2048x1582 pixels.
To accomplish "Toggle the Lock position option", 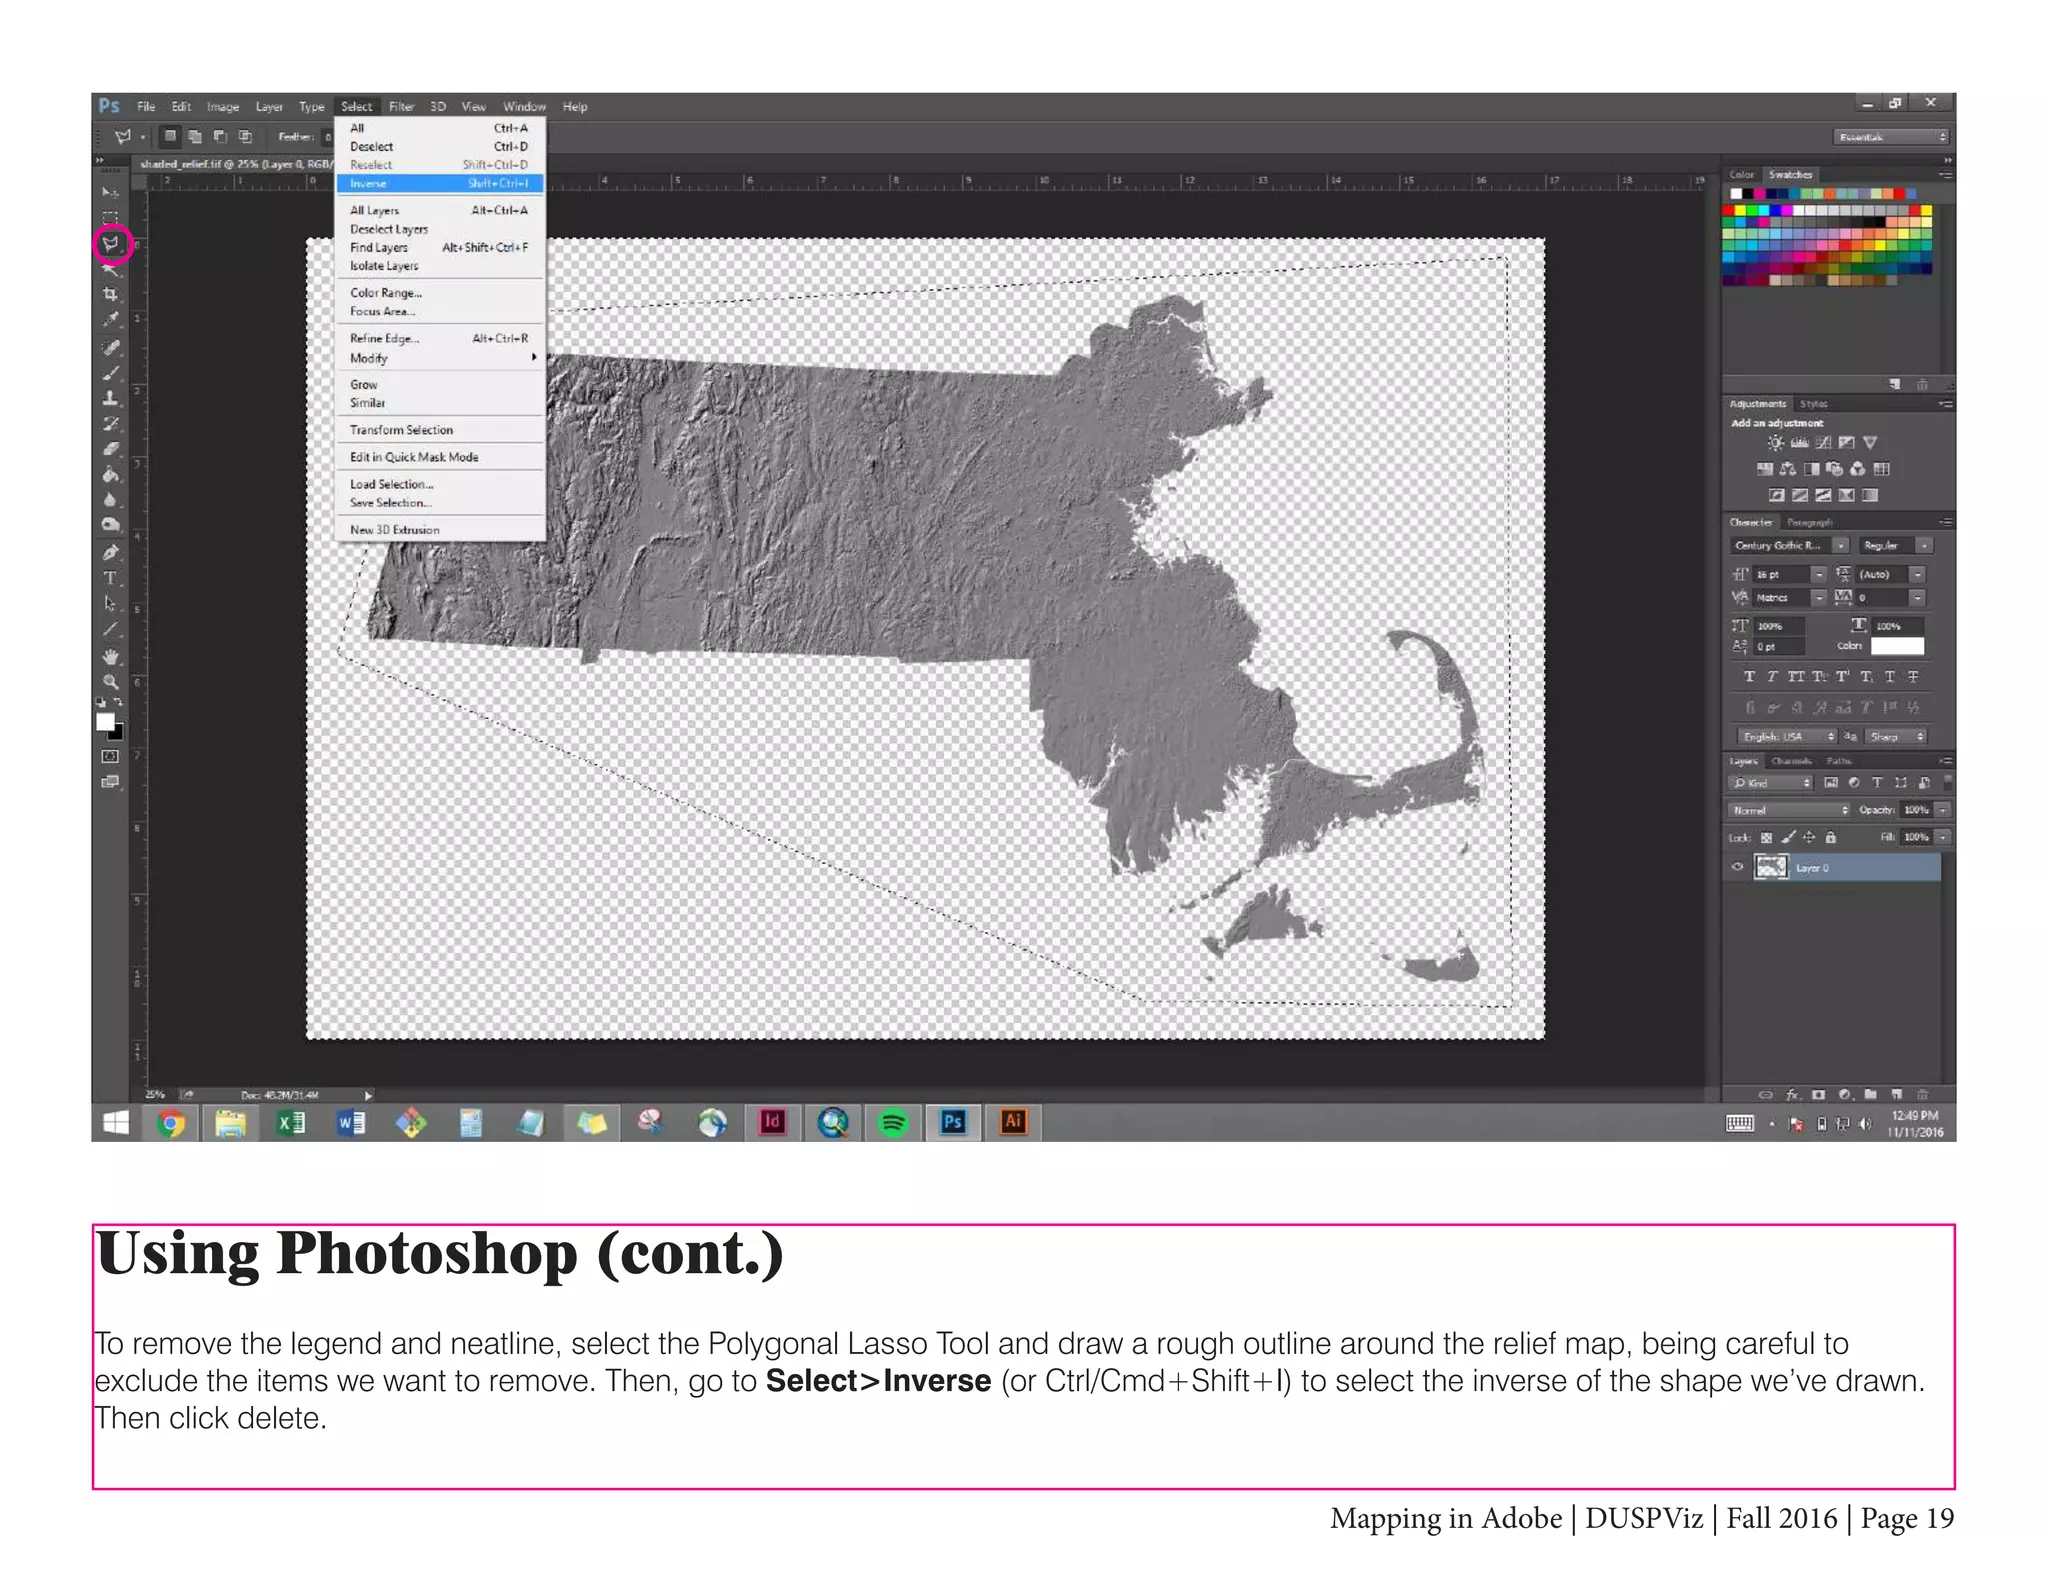I will pos(1809,837).
